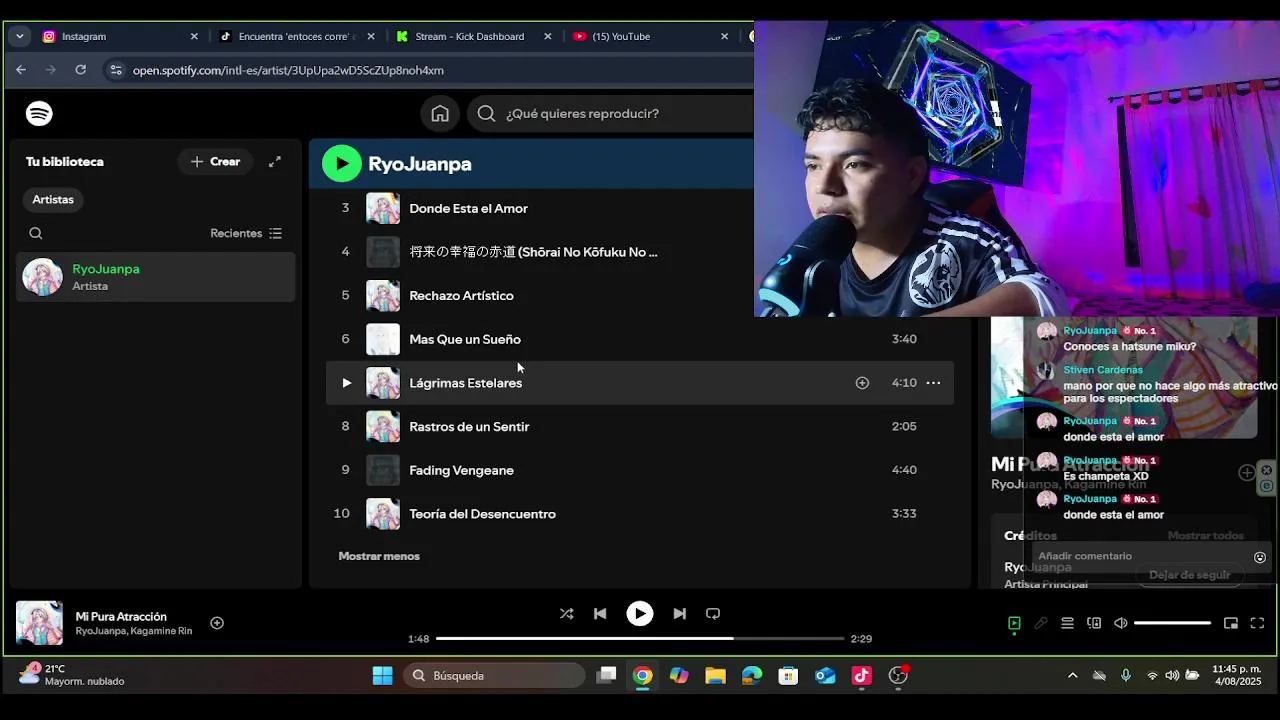Click the Windows Búsqueda search box
The width and height of the screenshot is (1280, 720).
tap(495, 676)
